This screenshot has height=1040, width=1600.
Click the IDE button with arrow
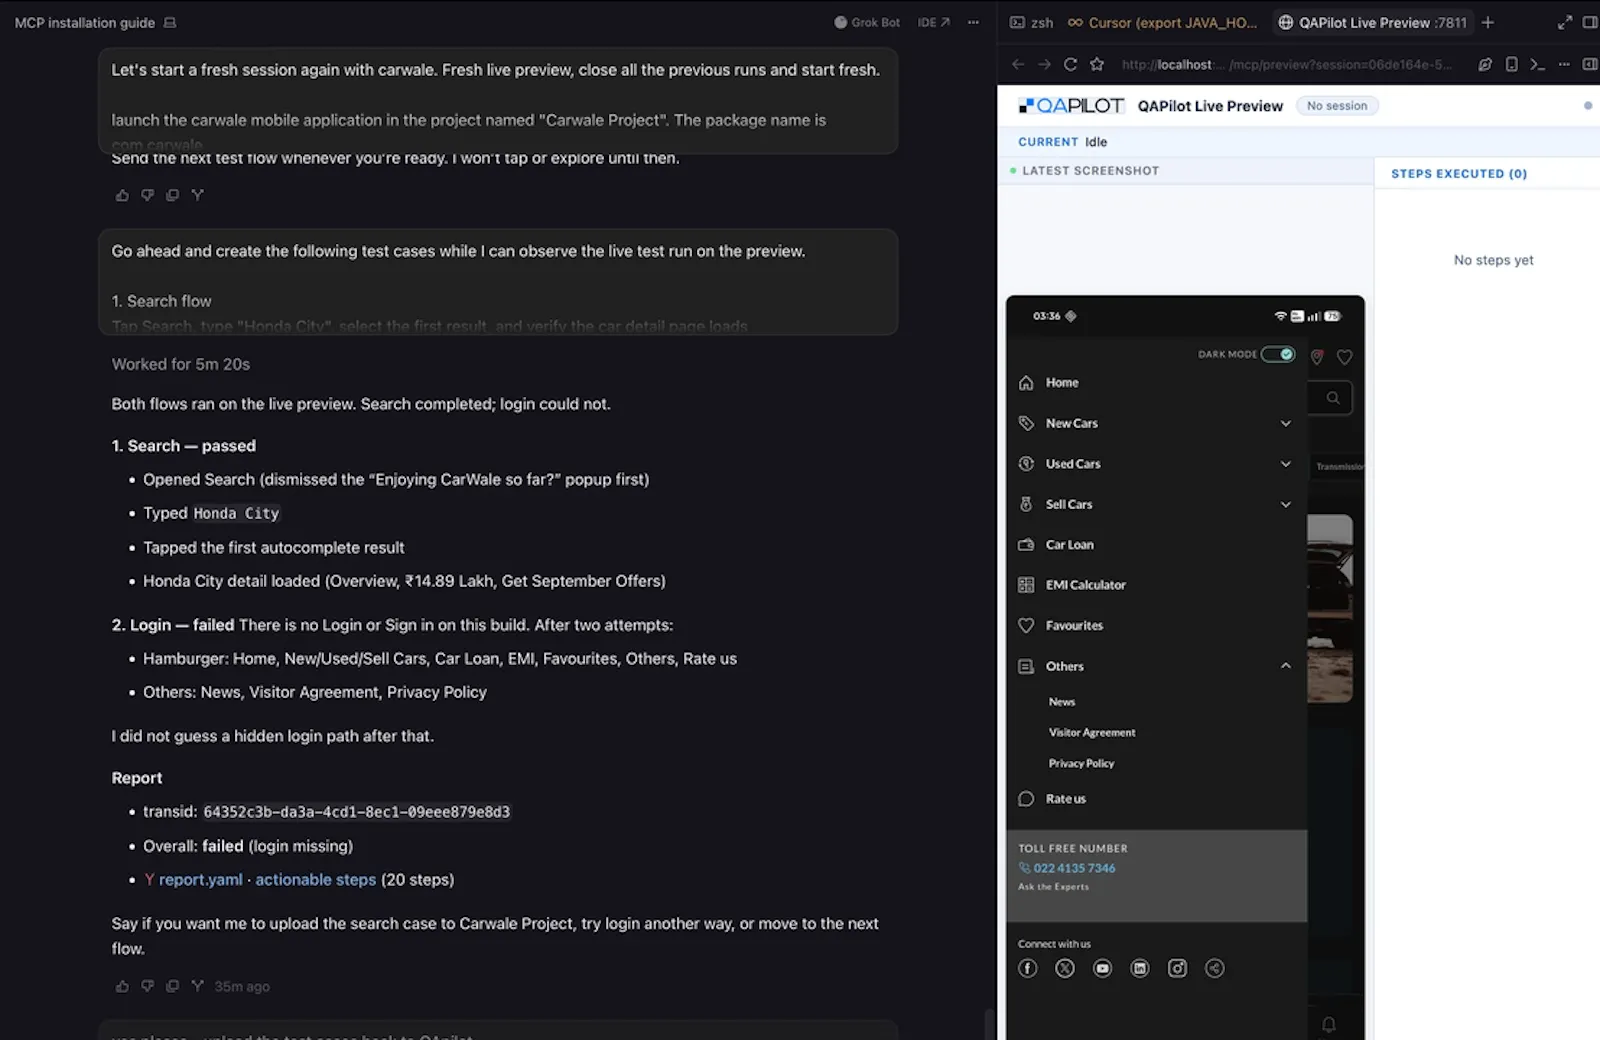pyautogui.click(x=933, y=22)
